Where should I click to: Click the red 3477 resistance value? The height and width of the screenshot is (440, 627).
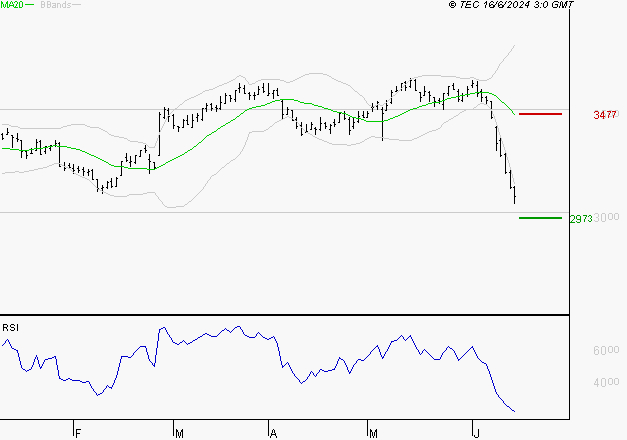click(605, 115)
